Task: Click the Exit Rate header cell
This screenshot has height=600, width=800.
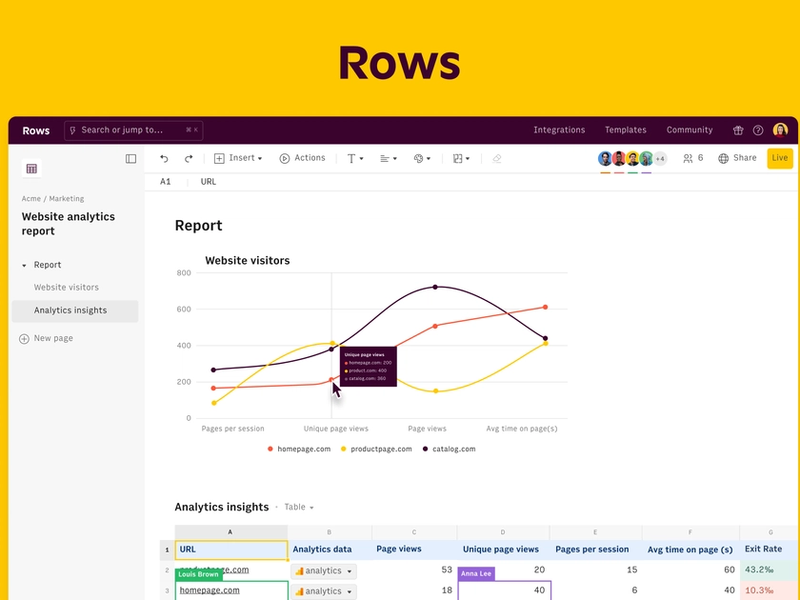Action: coord(769,549)
